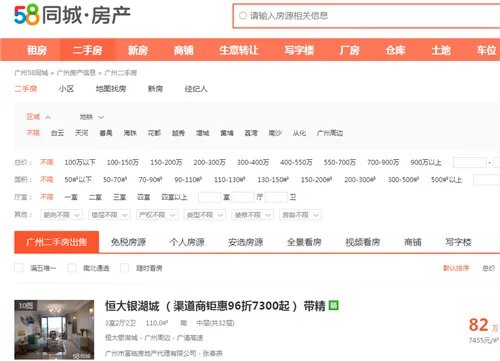Sort listings by 默认排序
Screen dimensions: 500x361
456,268
